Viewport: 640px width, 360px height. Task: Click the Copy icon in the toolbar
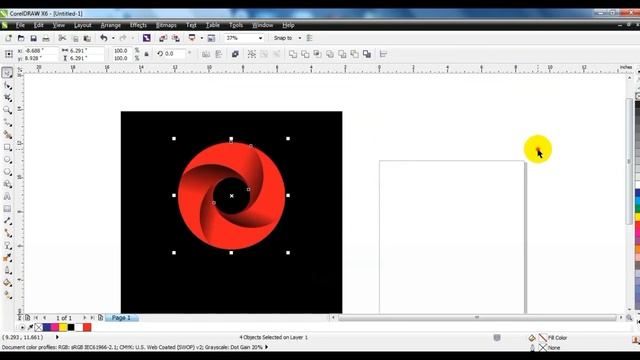[75, 38]
